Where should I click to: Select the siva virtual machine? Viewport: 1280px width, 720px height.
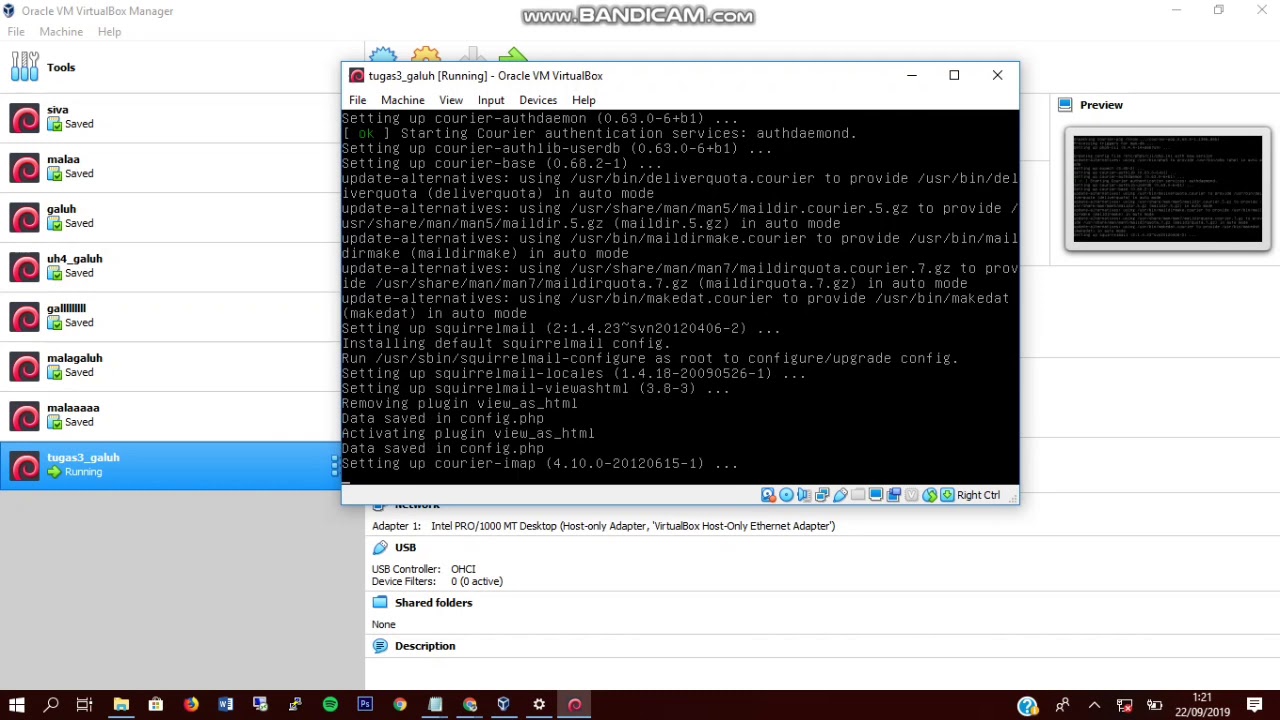[170, 117]
